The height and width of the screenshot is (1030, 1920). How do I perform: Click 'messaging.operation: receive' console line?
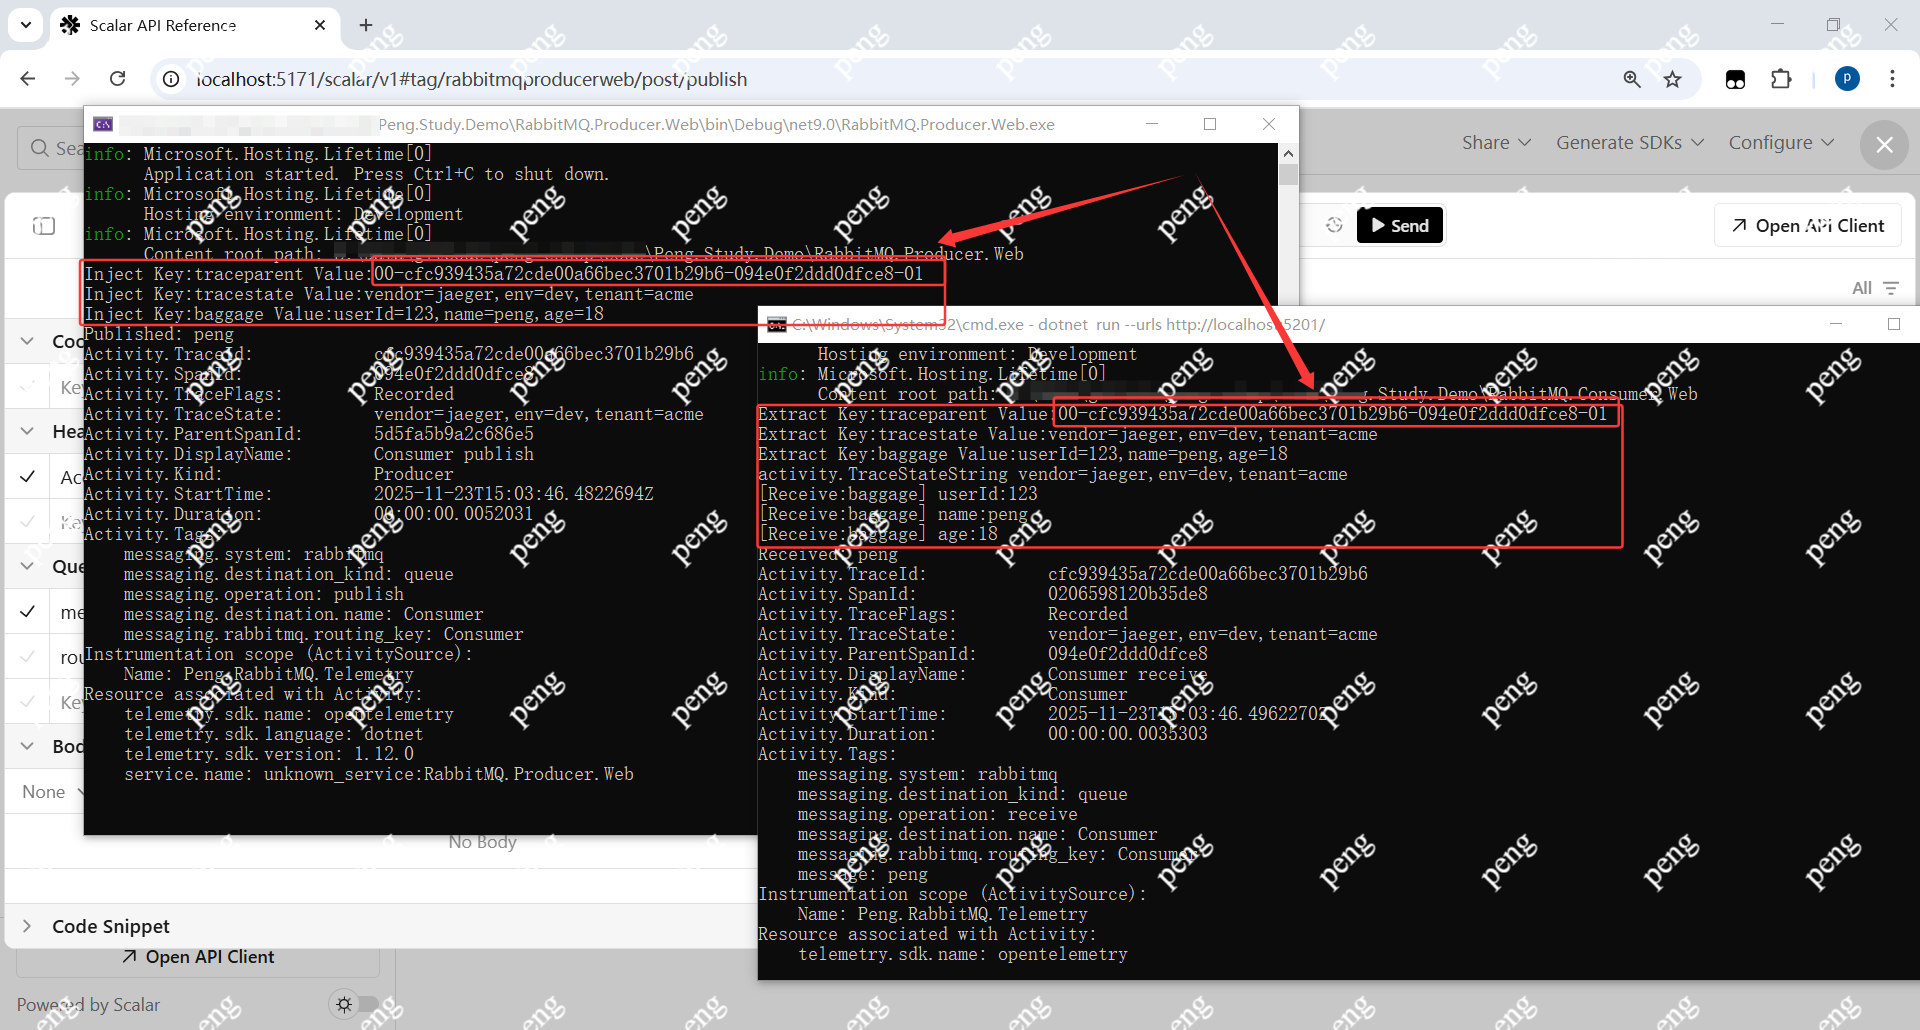click(938, 814)
